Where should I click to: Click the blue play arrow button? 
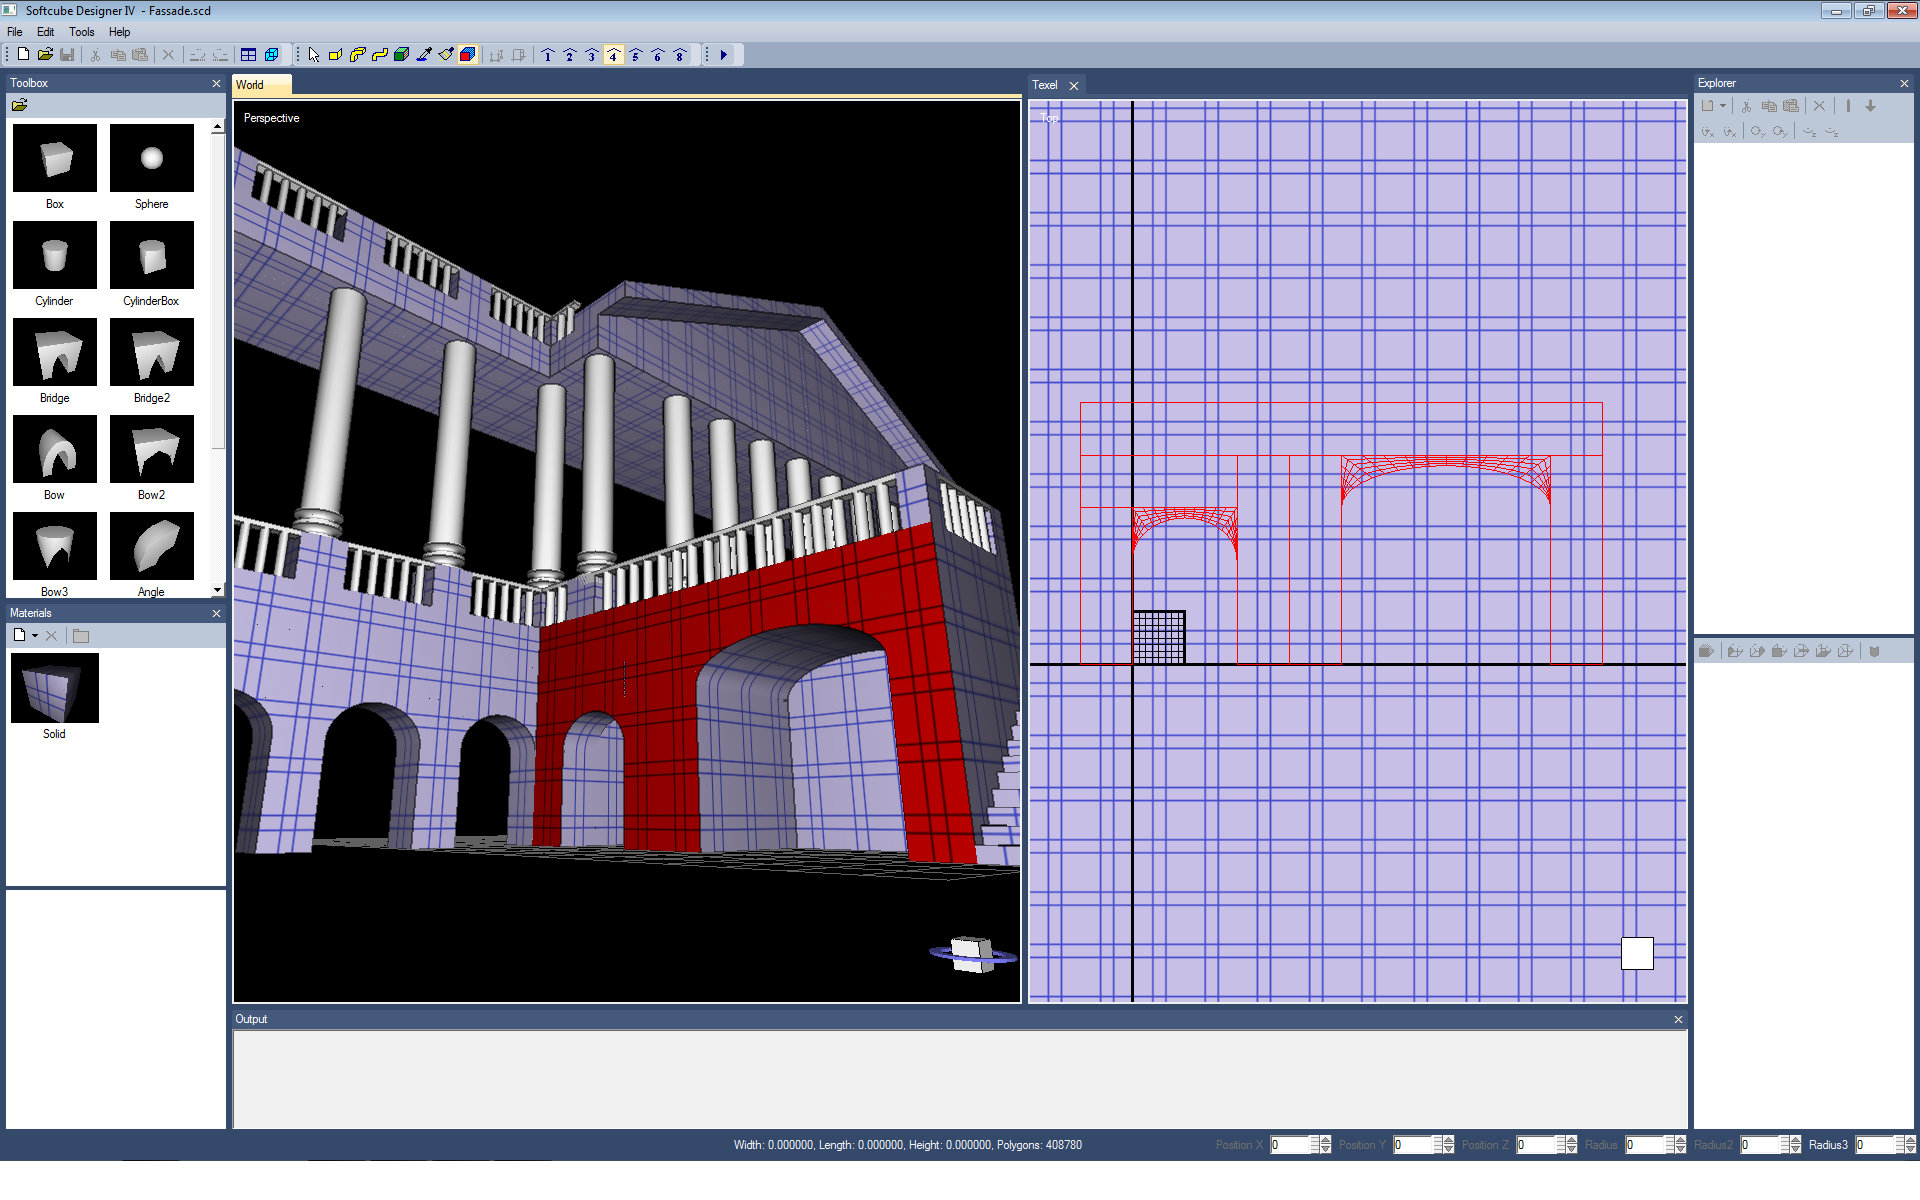pyautogui.click(x=724, y=55)
